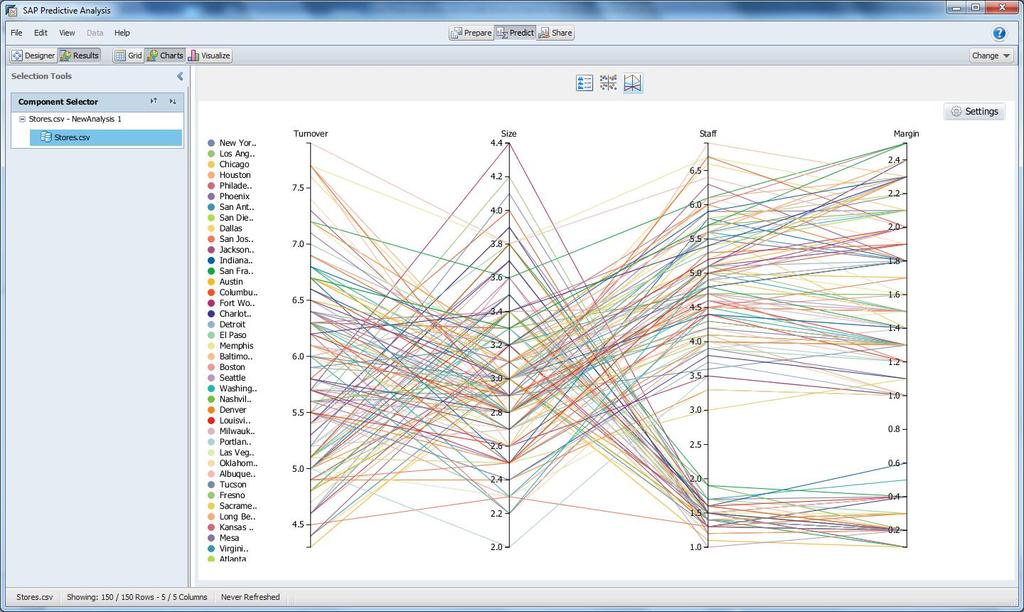1024x612 pixels.
Task: Open the Help menu
Action: point(122,33)
